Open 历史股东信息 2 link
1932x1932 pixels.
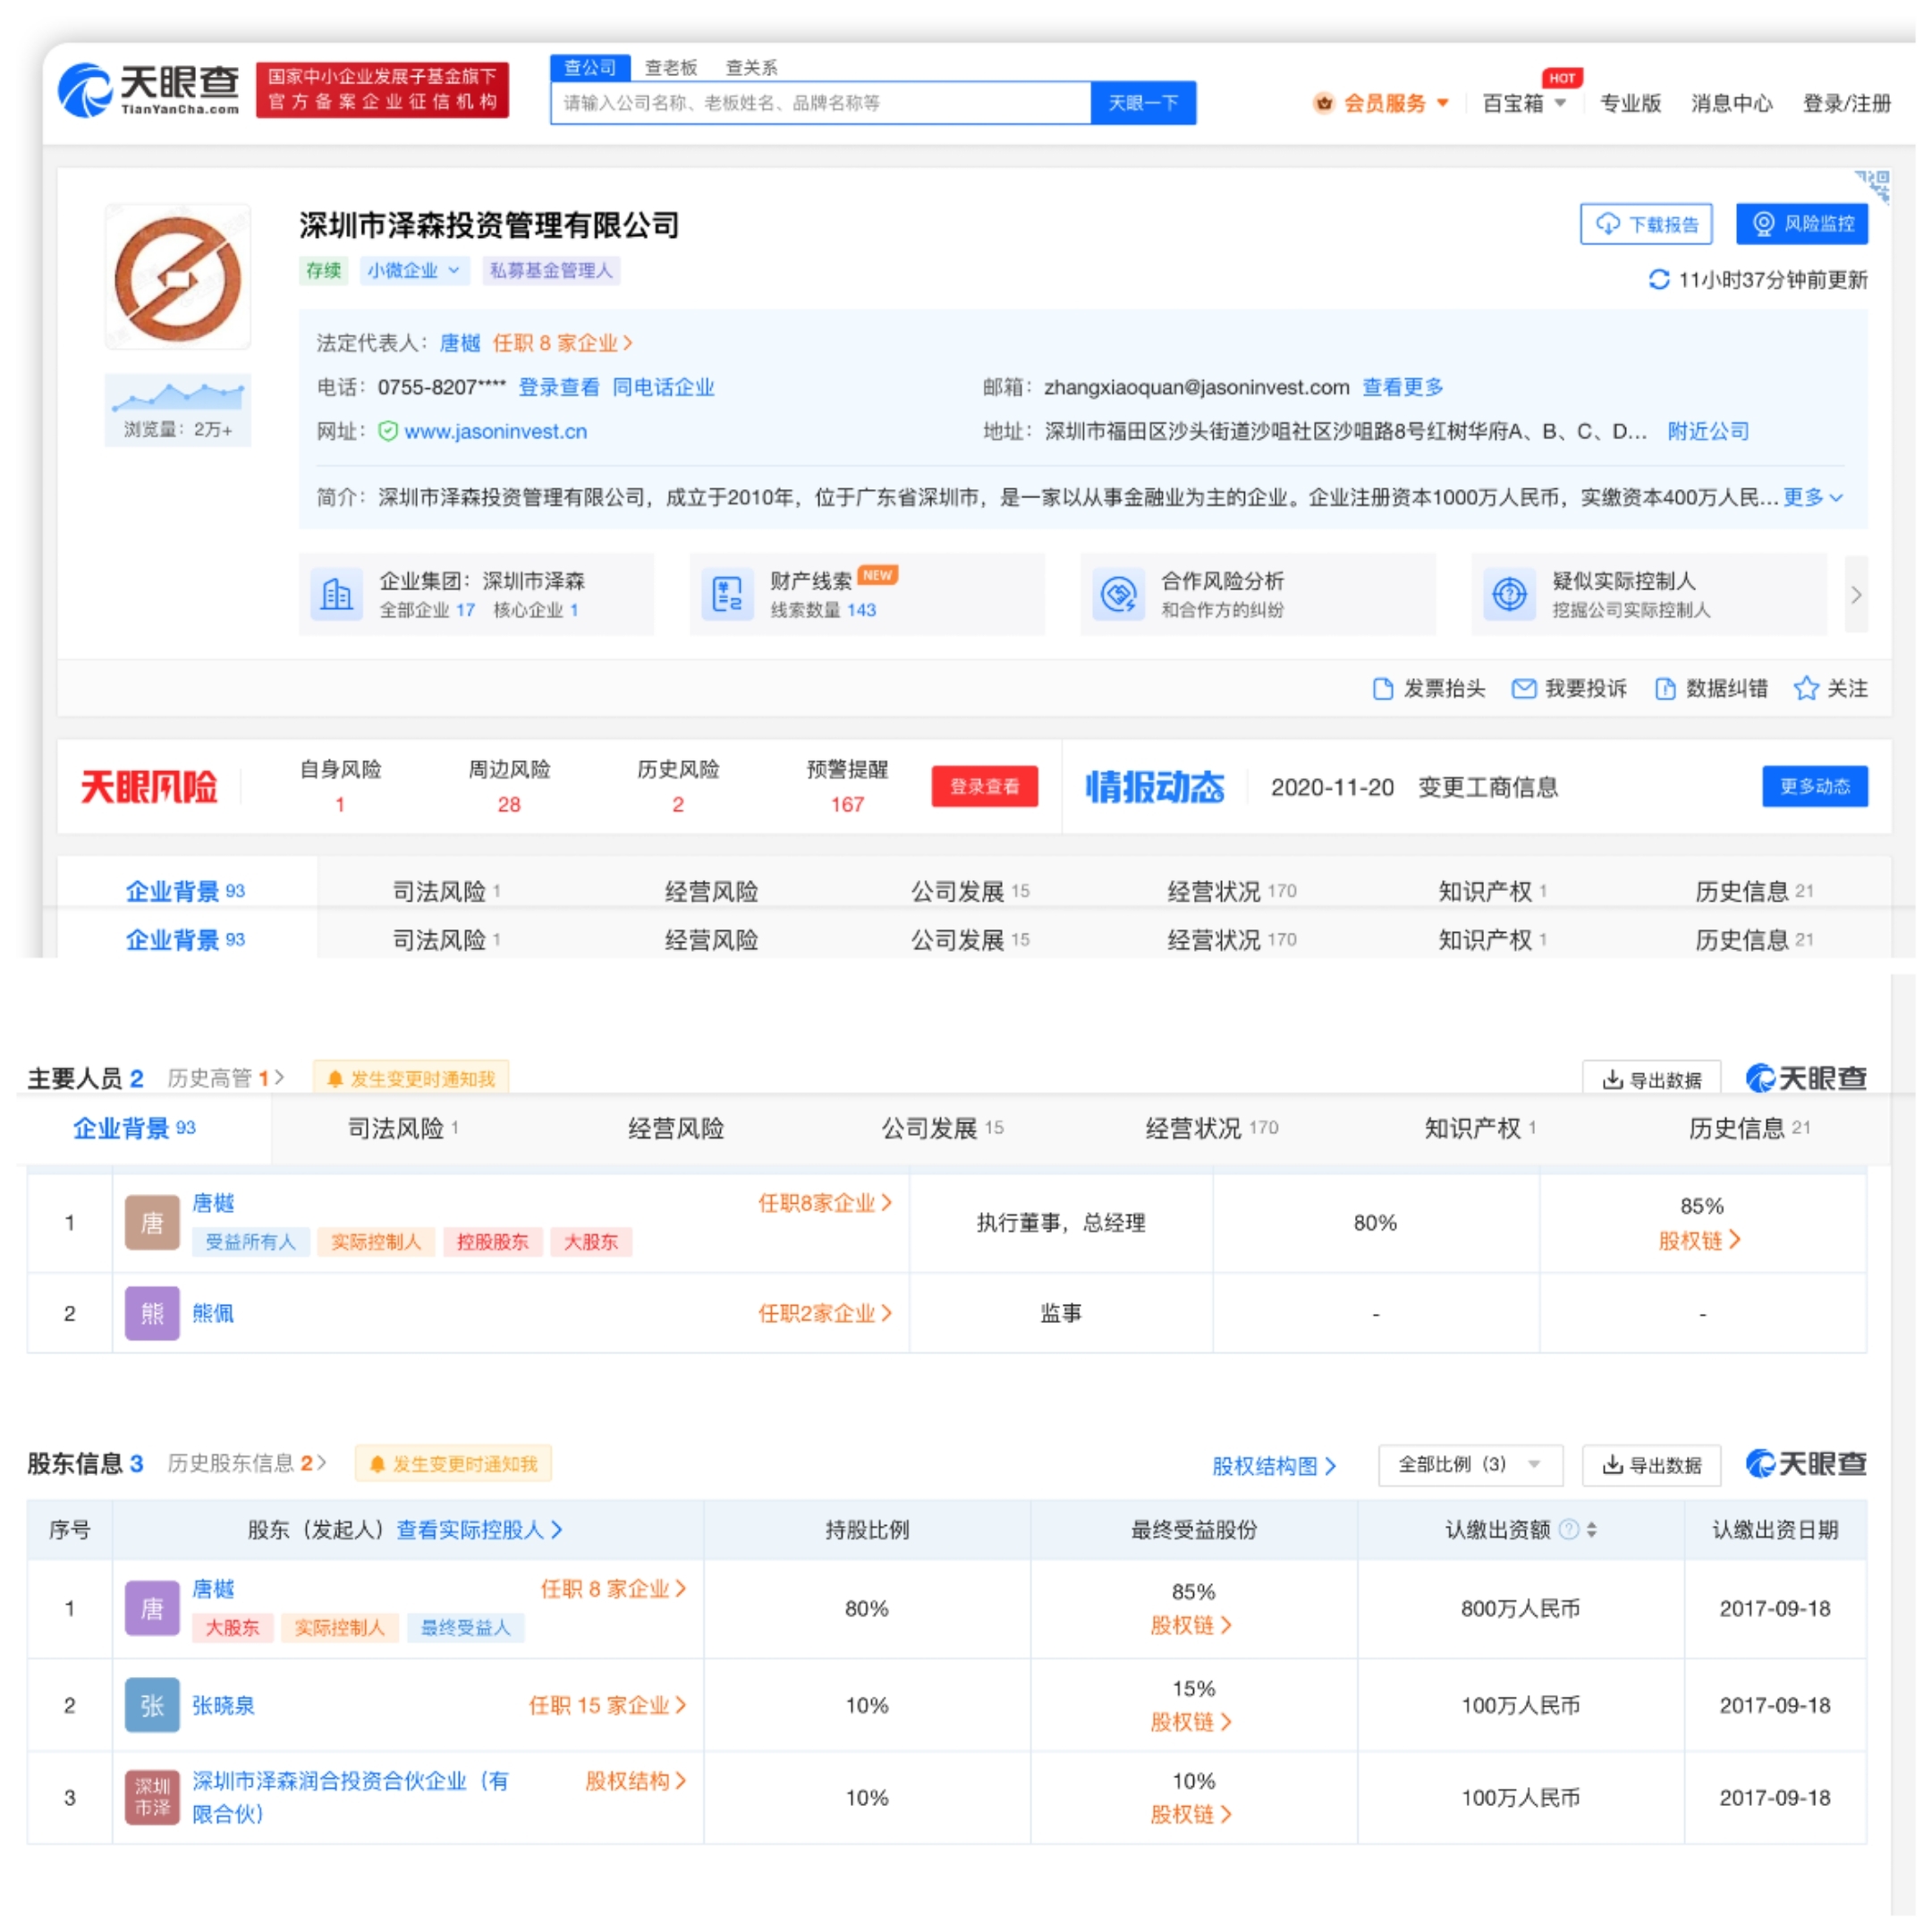tap(247, 1464)
